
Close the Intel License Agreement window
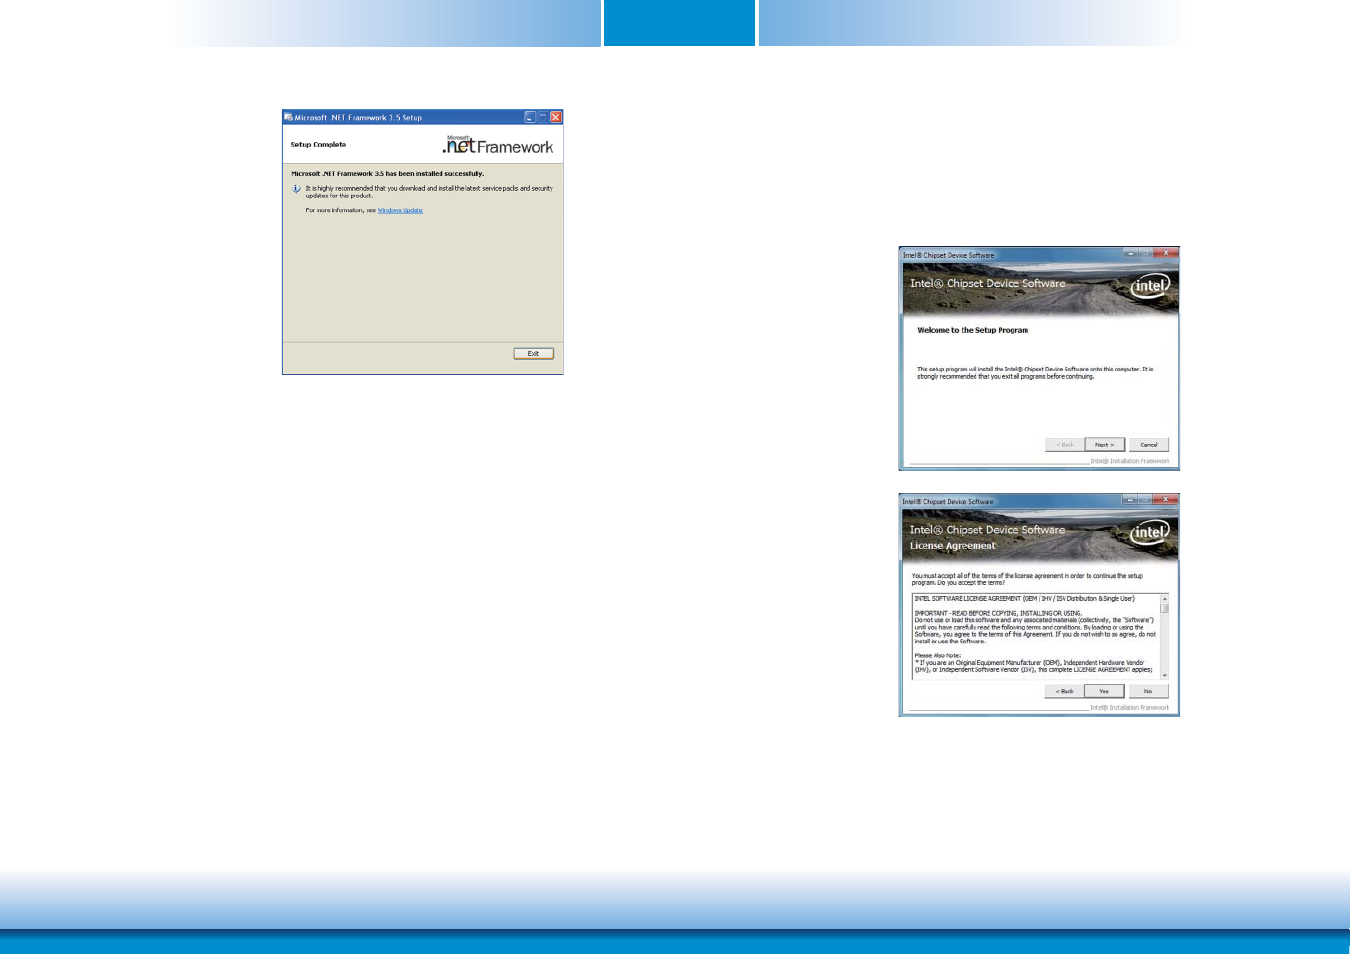tap(1165, 500)
